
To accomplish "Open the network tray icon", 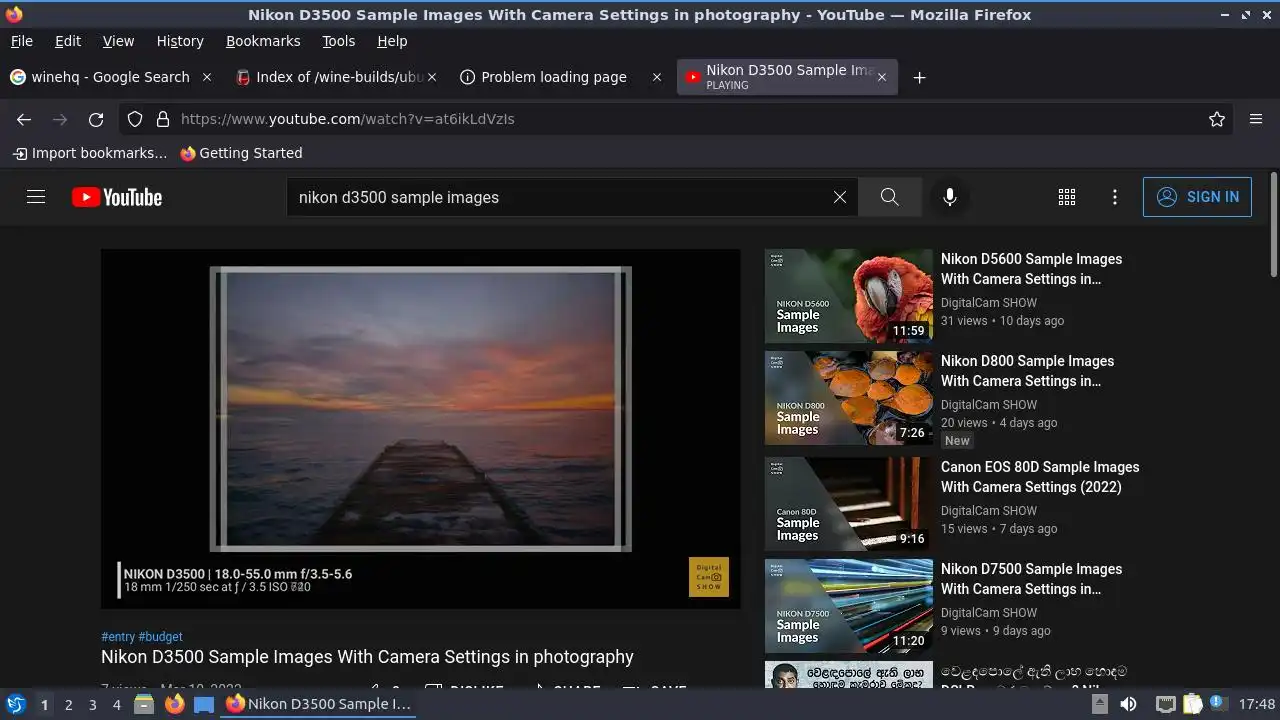I will [1165, 704].
